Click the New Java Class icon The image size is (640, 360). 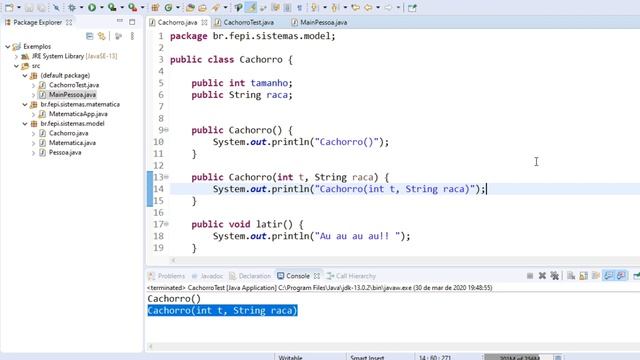[x=168, y=7]
